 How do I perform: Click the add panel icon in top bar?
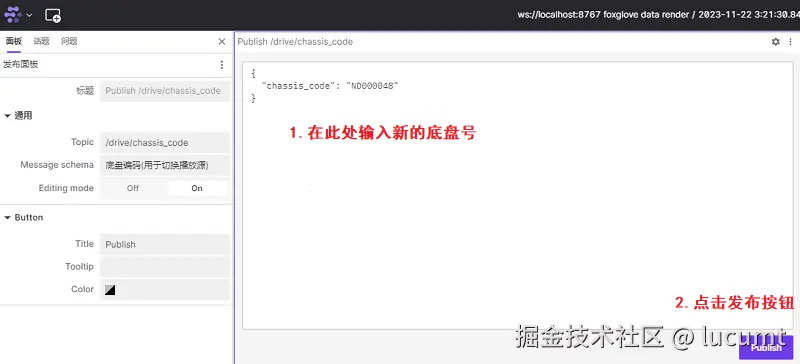pos(53,15)
